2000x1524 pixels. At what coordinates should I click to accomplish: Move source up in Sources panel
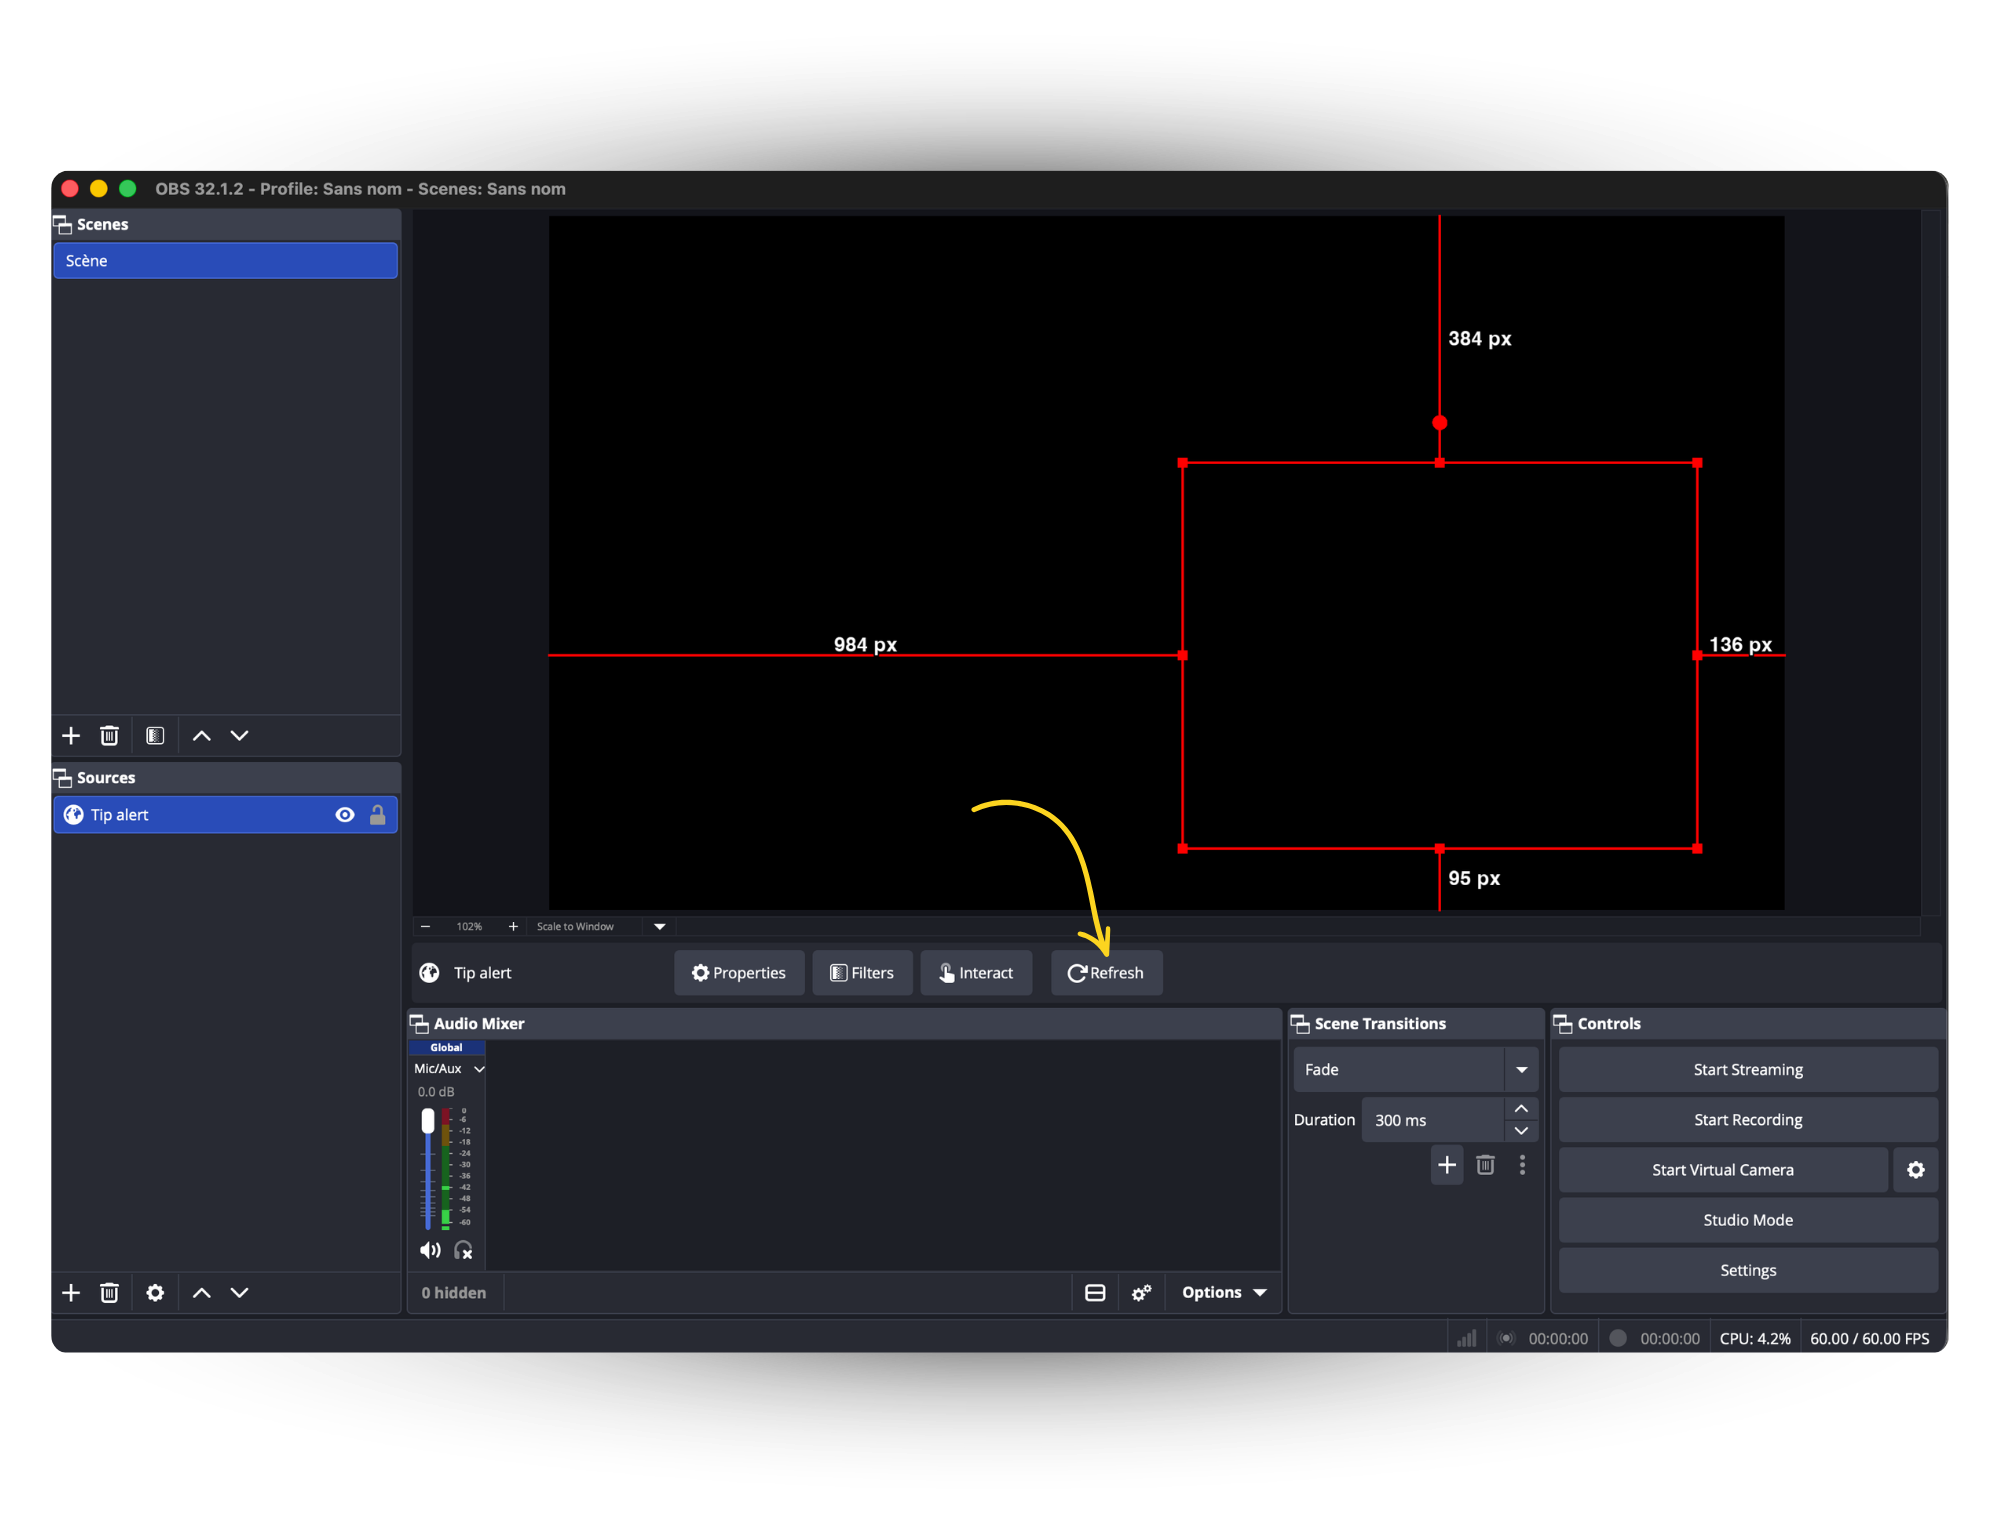click(x=201, y=1293)
